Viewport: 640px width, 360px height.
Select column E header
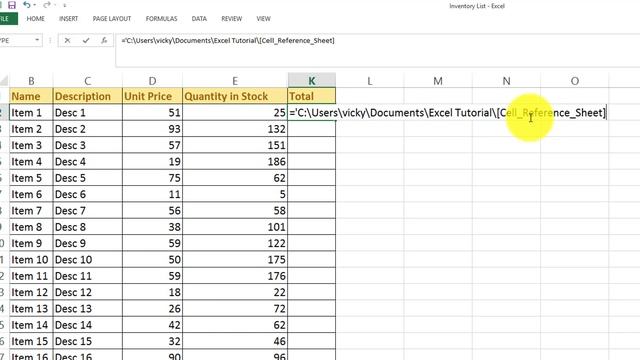[x=235, y=81]
